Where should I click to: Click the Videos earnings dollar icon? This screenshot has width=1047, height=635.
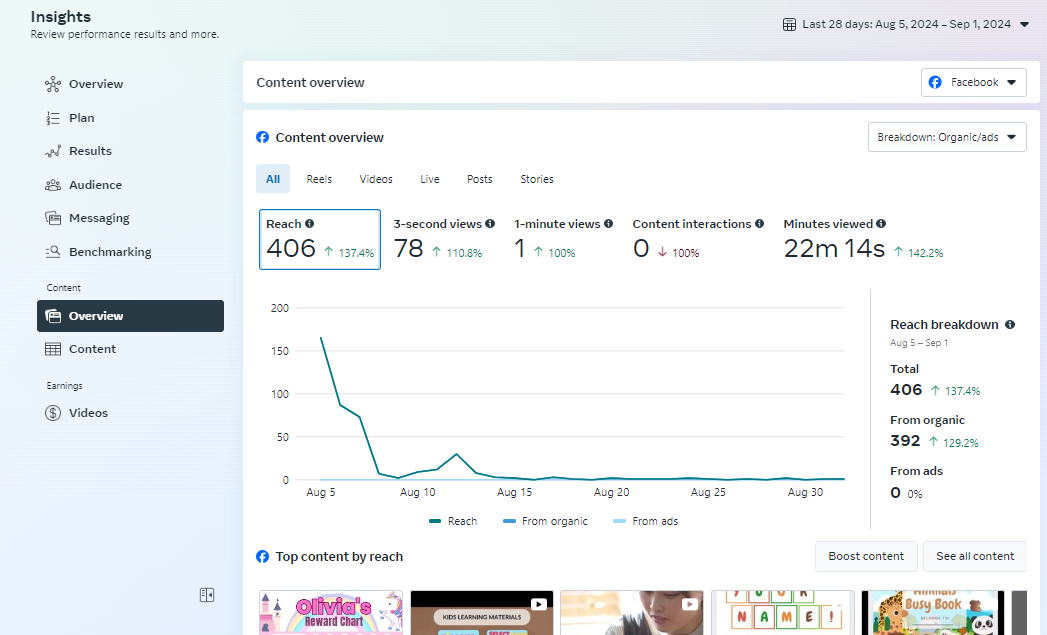(x=53, y=413)
